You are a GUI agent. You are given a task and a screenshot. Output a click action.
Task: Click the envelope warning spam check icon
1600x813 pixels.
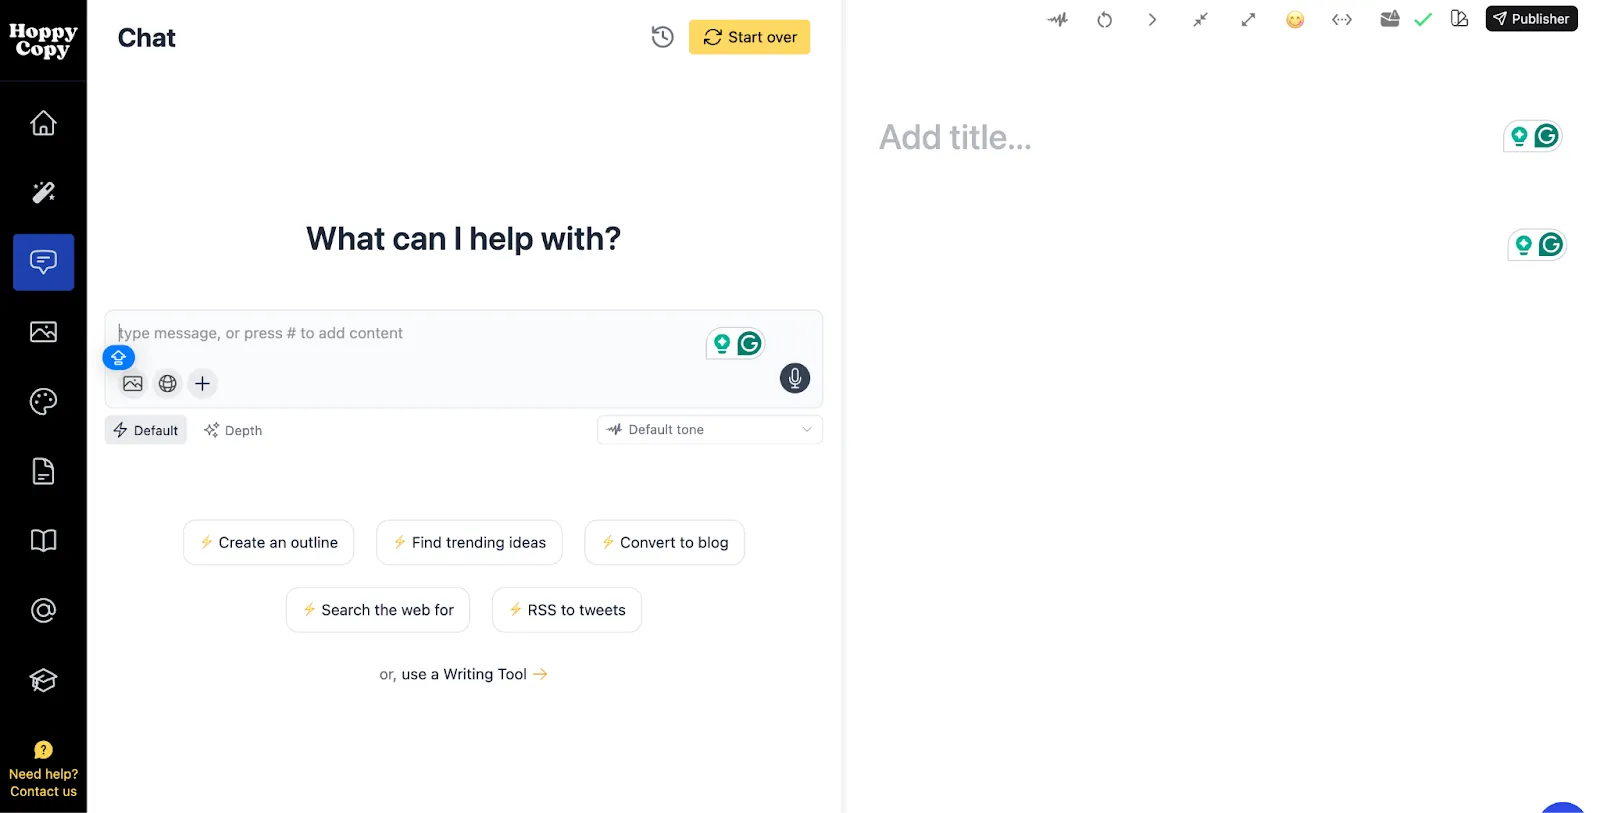[x=1390, y=19]
